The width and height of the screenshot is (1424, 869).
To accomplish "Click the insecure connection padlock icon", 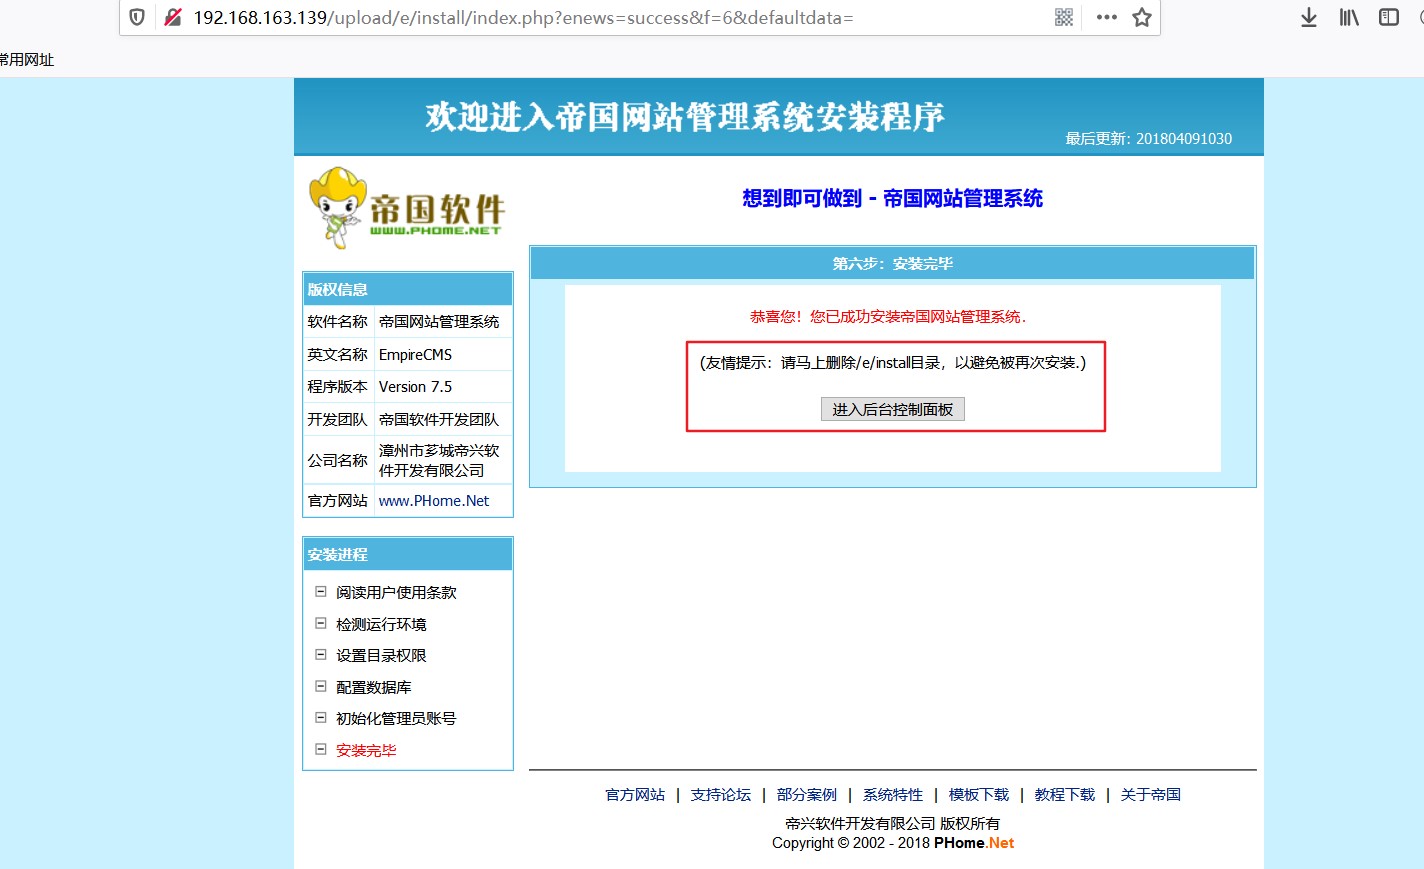I will (x=173, y=17).
